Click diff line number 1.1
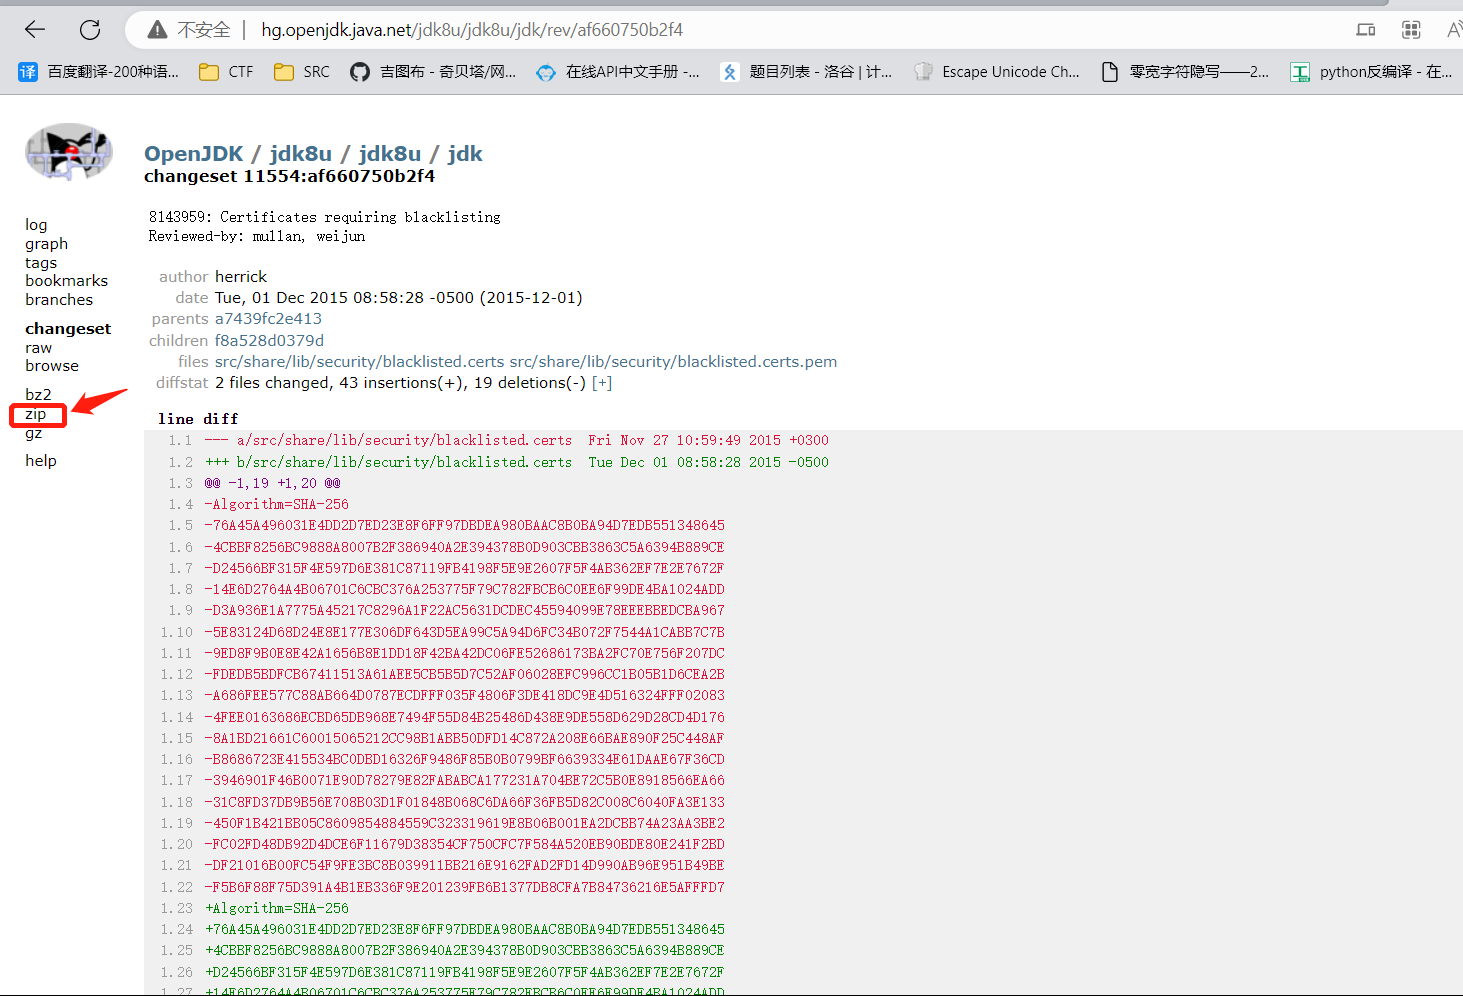Screen dimensions: 1463x996 180,440
